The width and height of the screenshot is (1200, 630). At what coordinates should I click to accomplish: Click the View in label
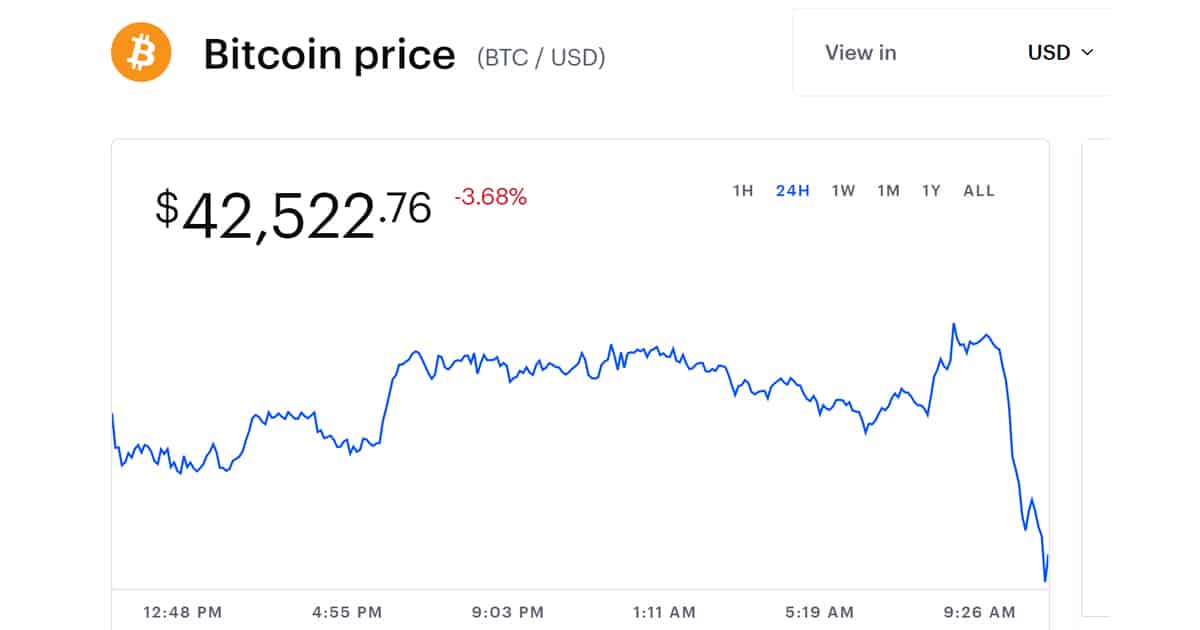(860, 53)
